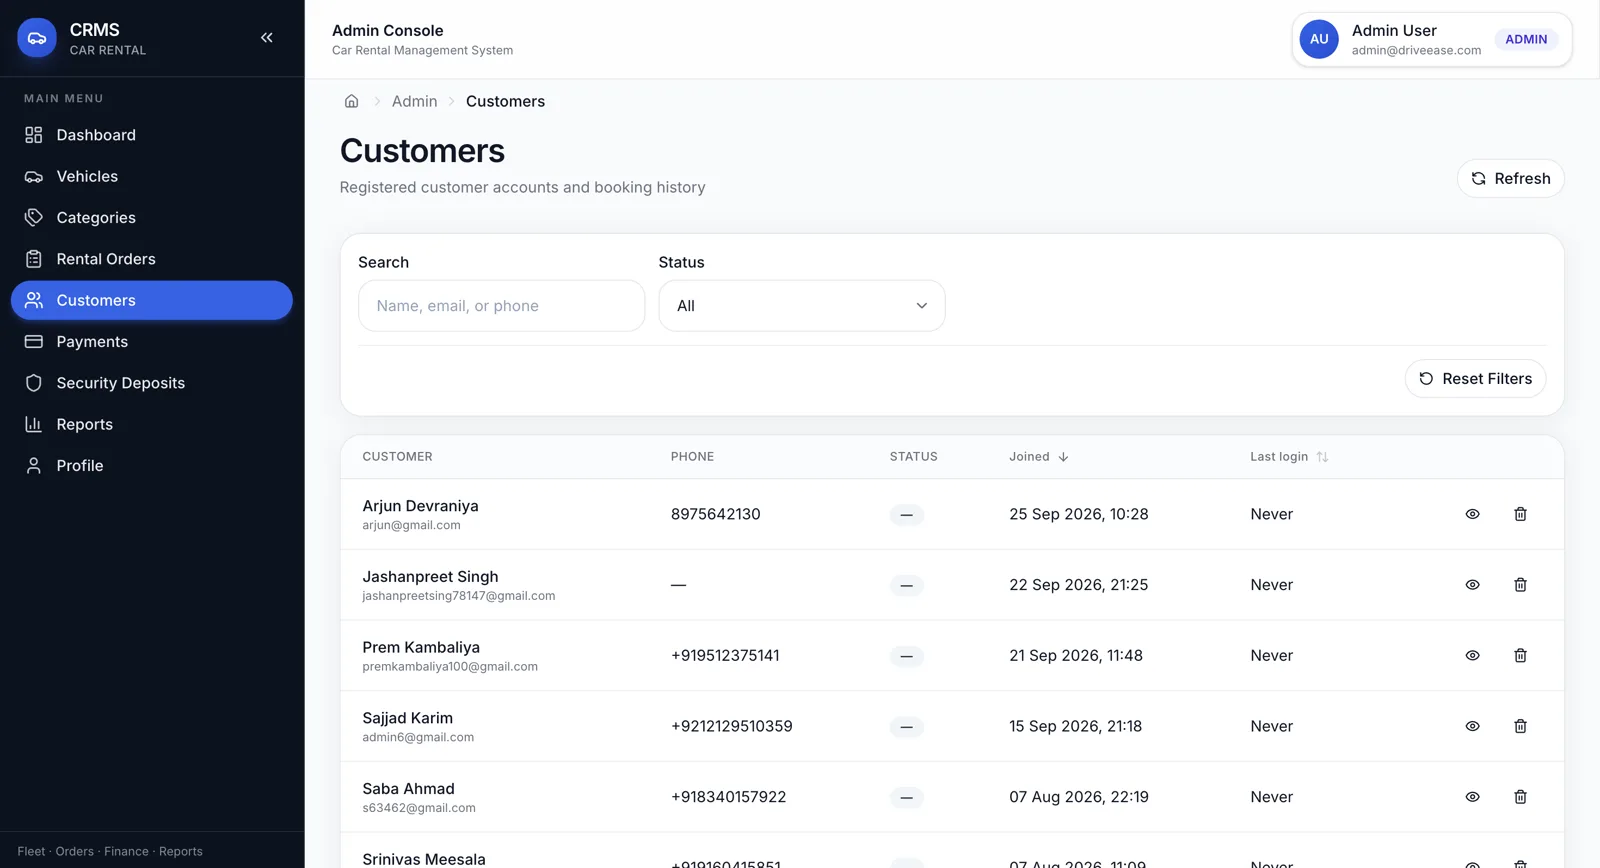Click joined date 22 Sep 2026, 21:25
The height and width of the screenshot is (868, 1600).
click(1078, 585)
